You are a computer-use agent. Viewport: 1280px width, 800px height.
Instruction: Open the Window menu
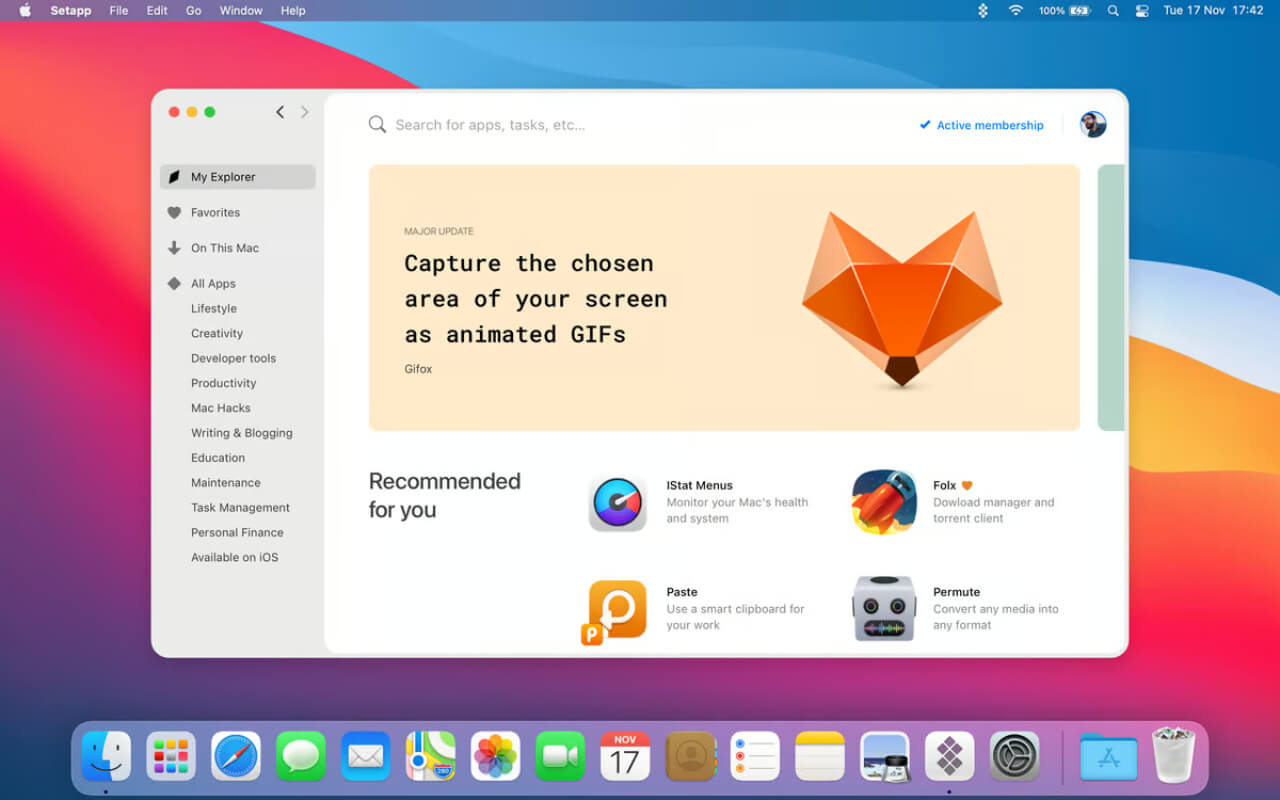pyautogui.click(x=241, y=10)
